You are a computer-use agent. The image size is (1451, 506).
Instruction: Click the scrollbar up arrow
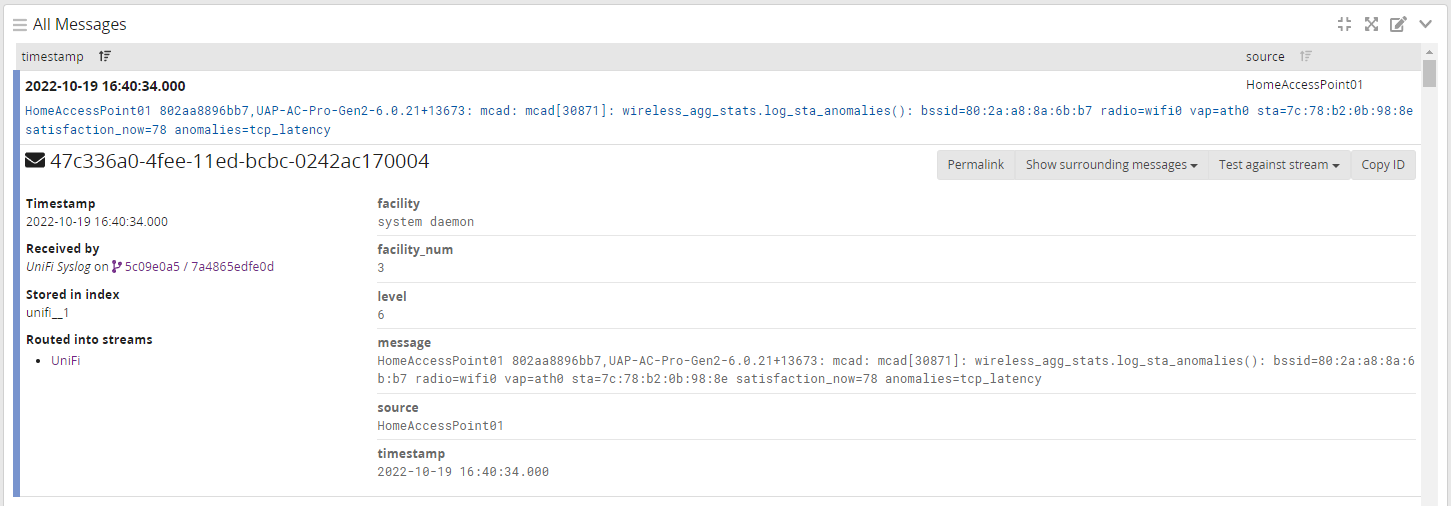[1430, 52]
